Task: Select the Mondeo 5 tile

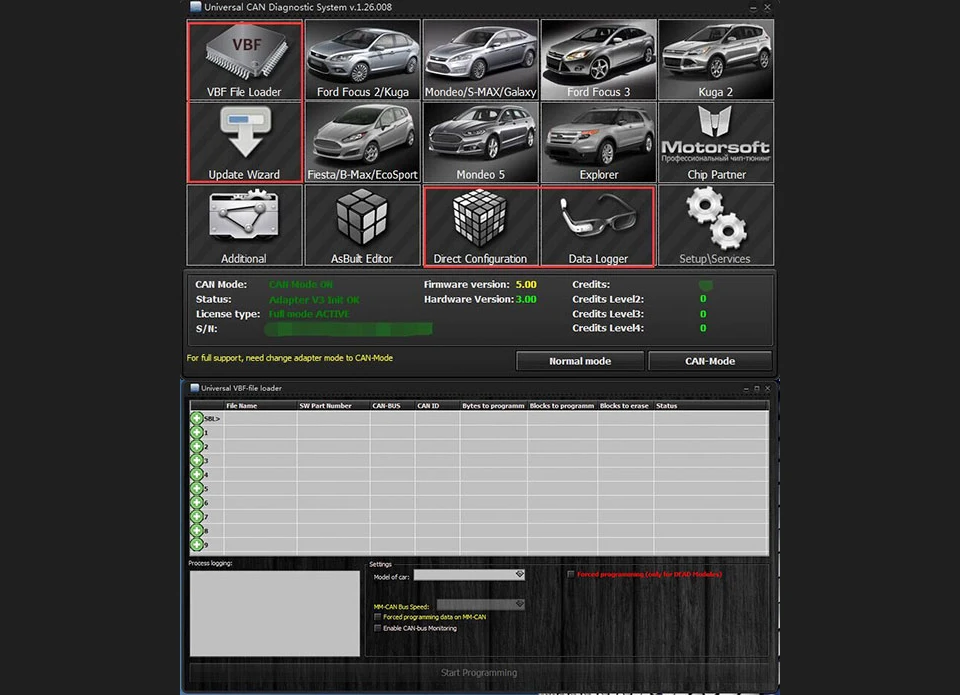Action: coord(481,142)
